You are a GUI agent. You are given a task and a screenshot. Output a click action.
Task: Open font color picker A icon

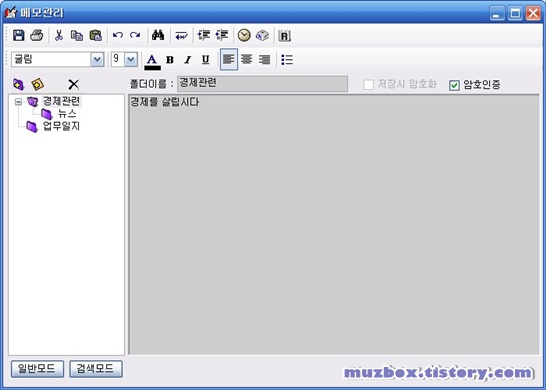[x=152, y=61]
